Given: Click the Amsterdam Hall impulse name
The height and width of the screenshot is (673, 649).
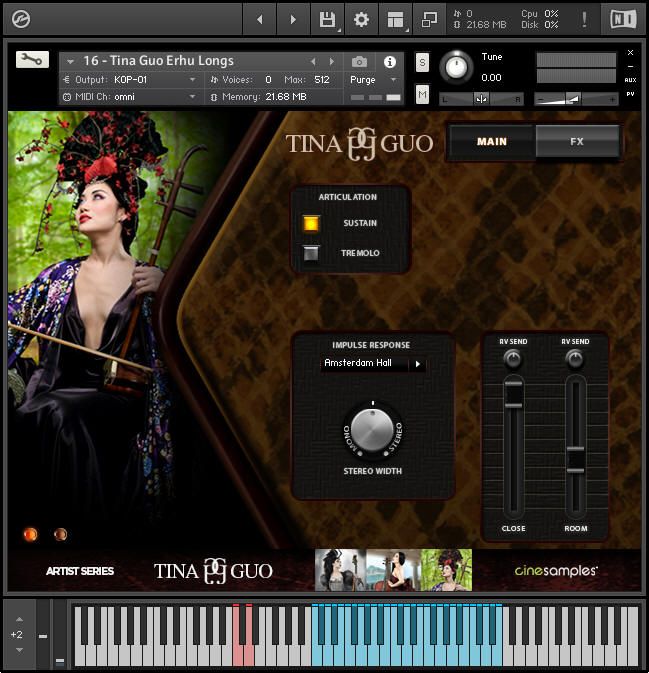Looking at the screenshot, I should click(358, 363).
